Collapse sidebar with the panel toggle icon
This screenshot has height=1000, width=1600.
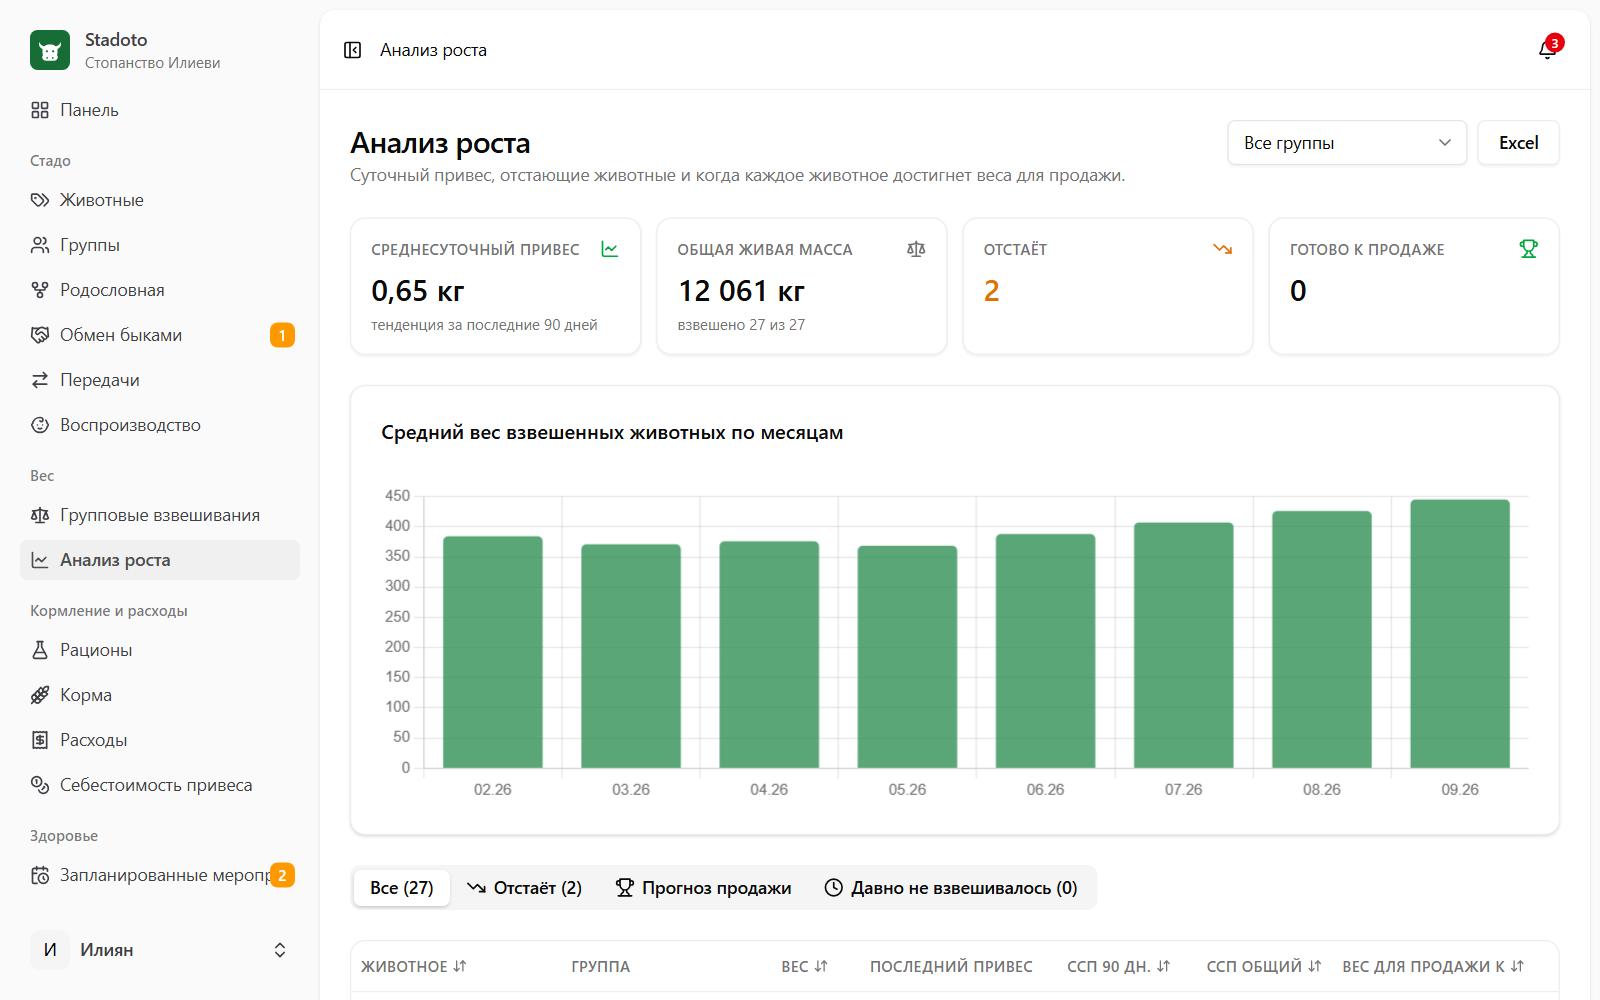coord(352,50)
